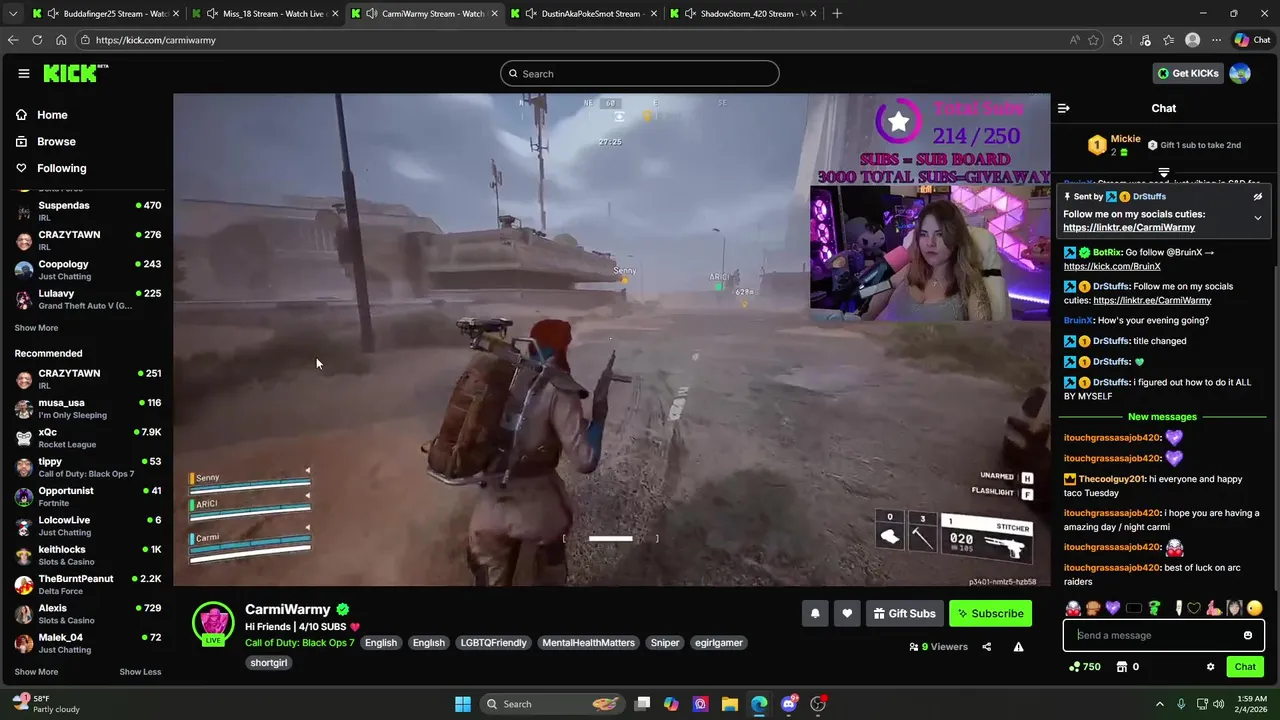Viewport: 1280px width, 720px height.
Task: Switch to ShadowStorm_420 Stream browser tab
Action: tap(742, 14)
